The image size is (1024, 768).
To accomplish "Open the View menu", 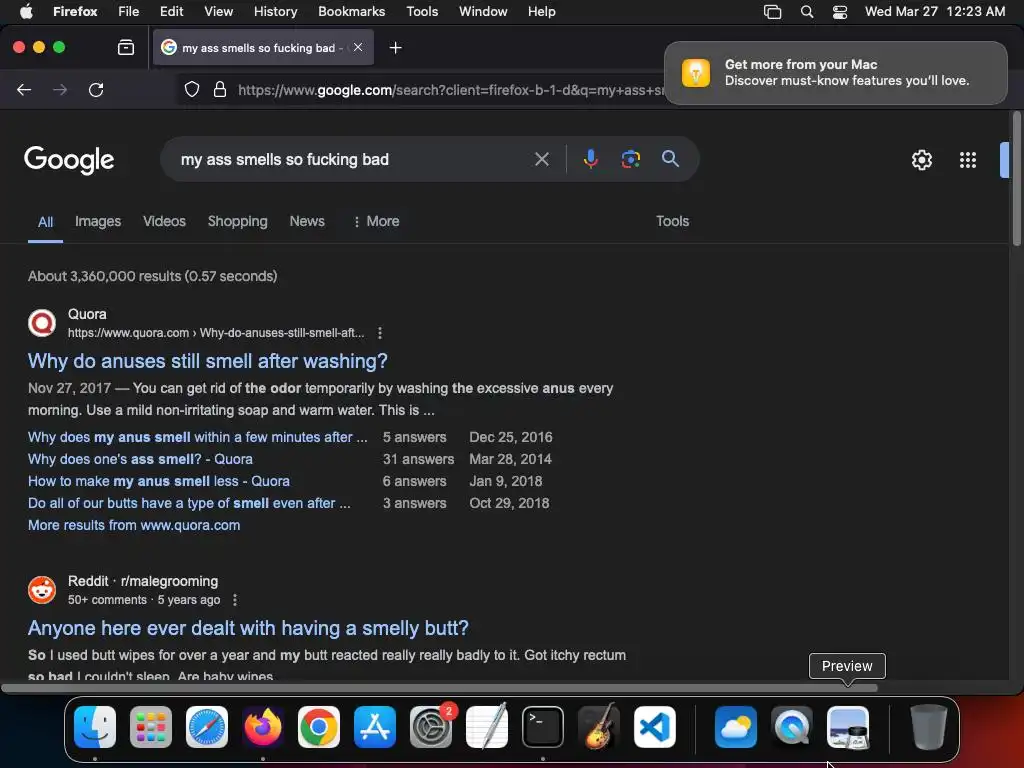I will [x=218, y=11].
